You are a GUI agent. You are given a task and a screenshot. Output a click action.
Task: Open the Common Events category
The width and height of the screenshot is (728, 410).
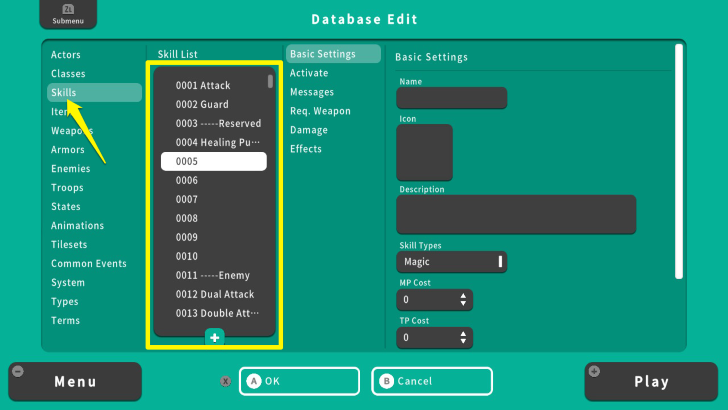[89, 264]
